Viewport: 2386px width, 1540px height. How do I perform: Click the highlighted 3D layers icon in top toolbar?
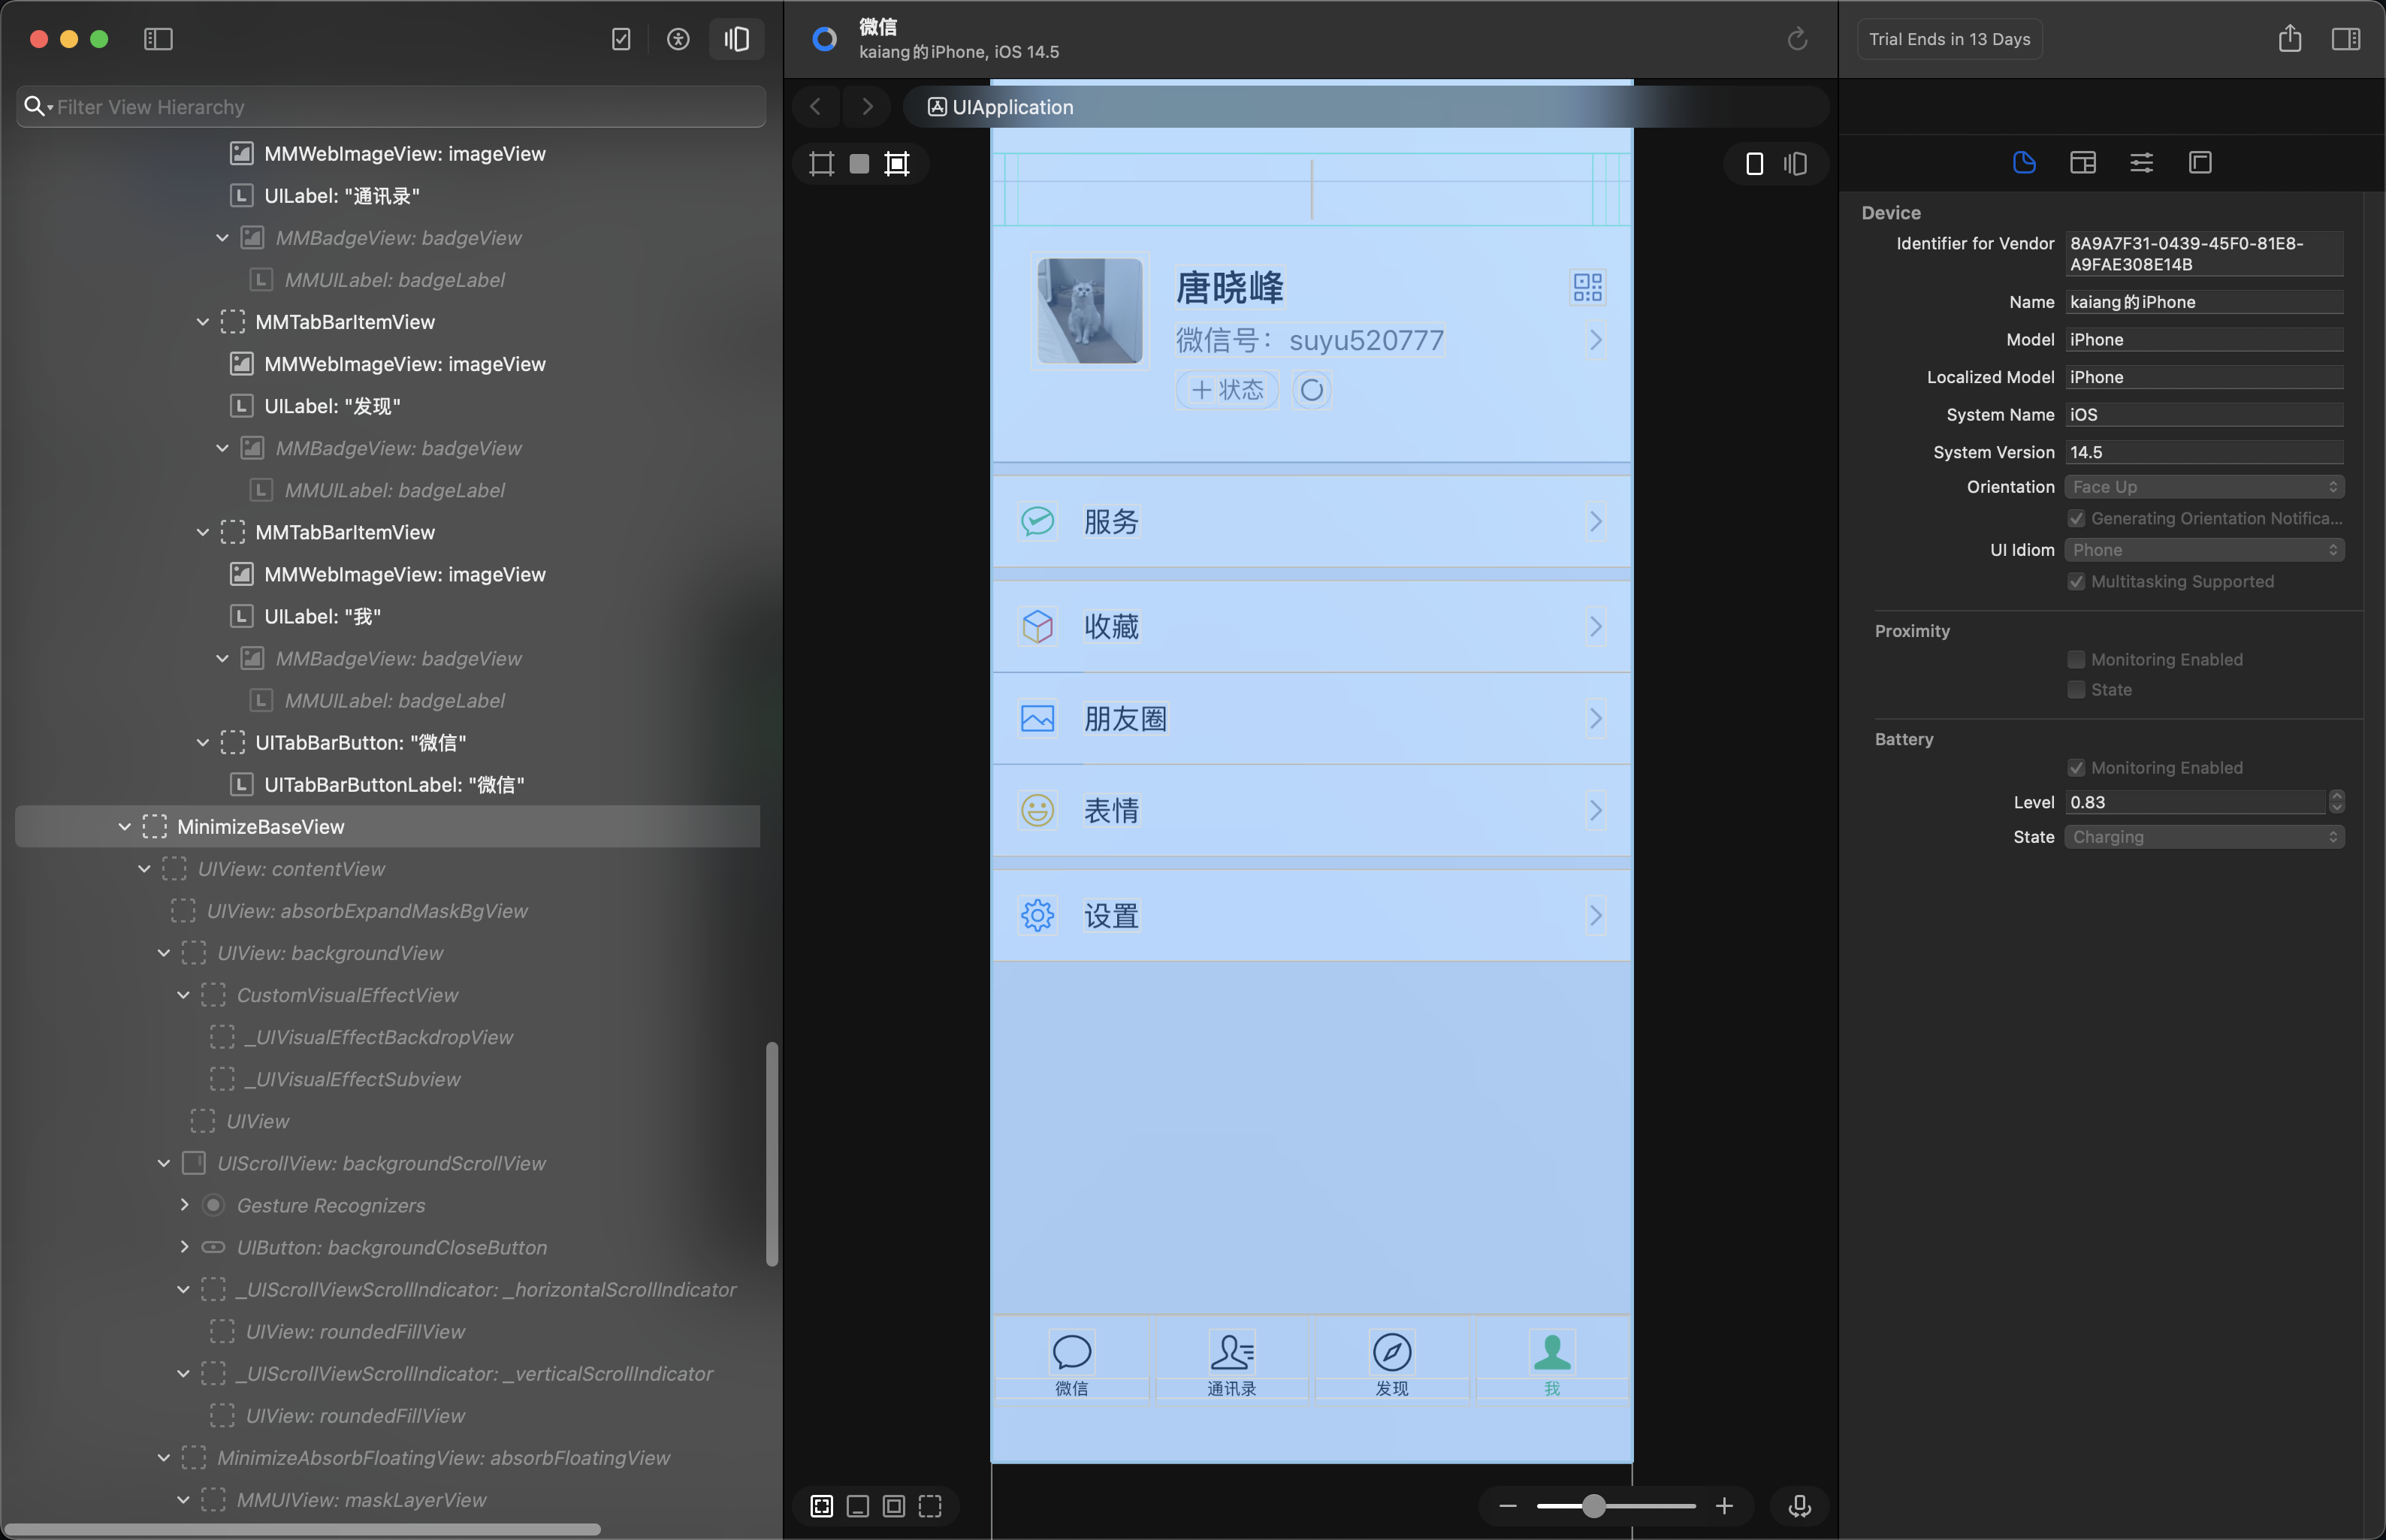point(737,39)
